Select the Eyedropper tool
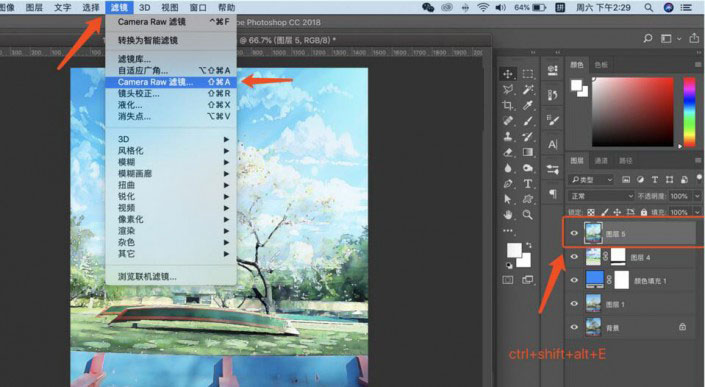 tap(528, 106)
